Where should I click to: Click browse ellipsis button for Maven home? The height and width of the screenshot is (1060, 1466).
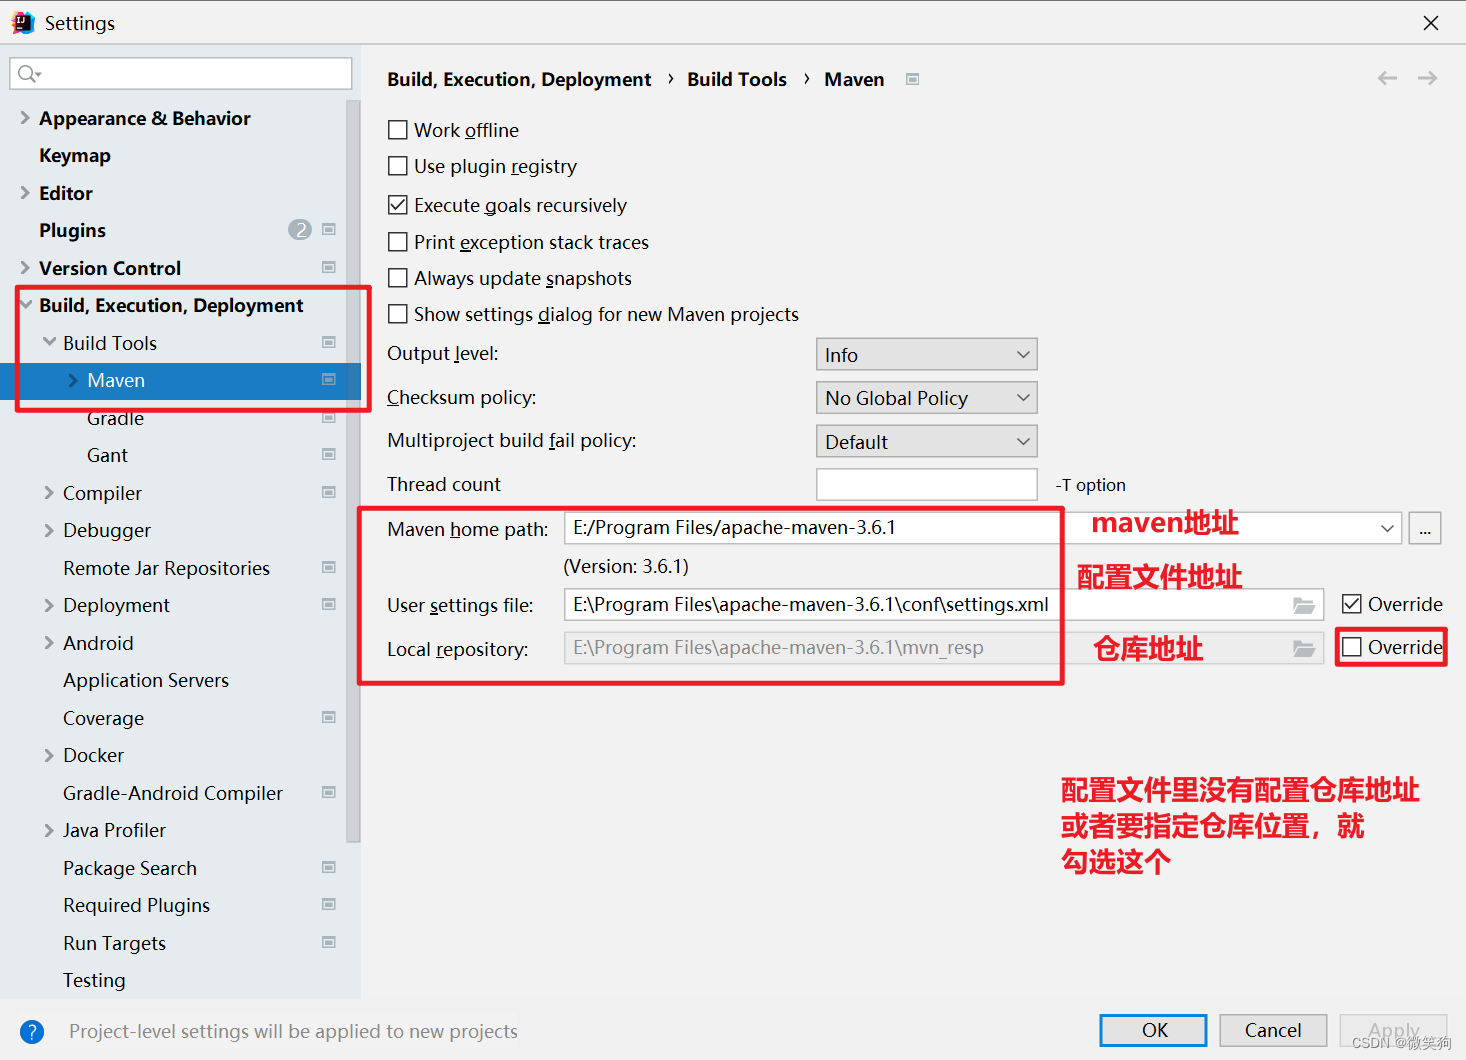point(1425,528)
